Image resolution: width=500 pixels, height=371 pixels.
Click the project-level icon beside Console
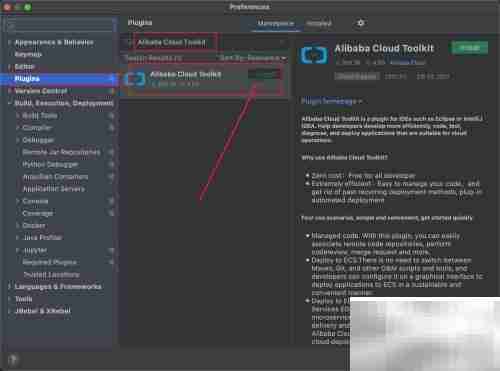(111, 201)
